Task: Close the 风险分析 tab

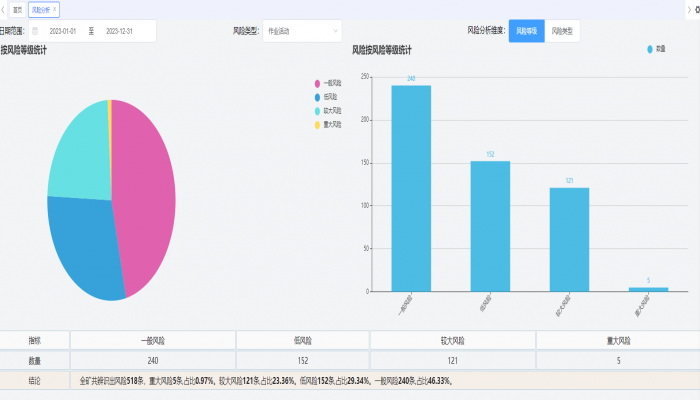Action: click(x=54, y=9)
